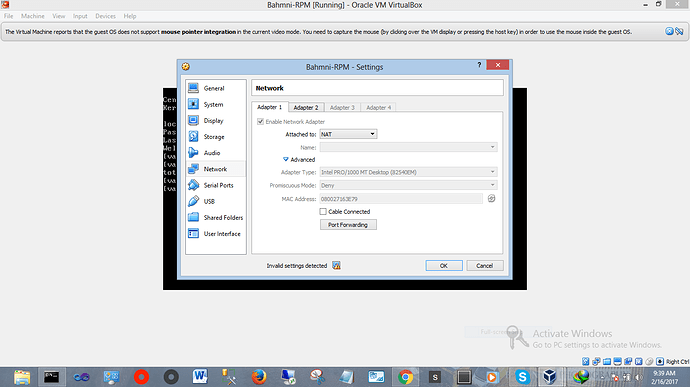
Task: Collapse the Advanced section triangle
Action: tap(286, 159)
